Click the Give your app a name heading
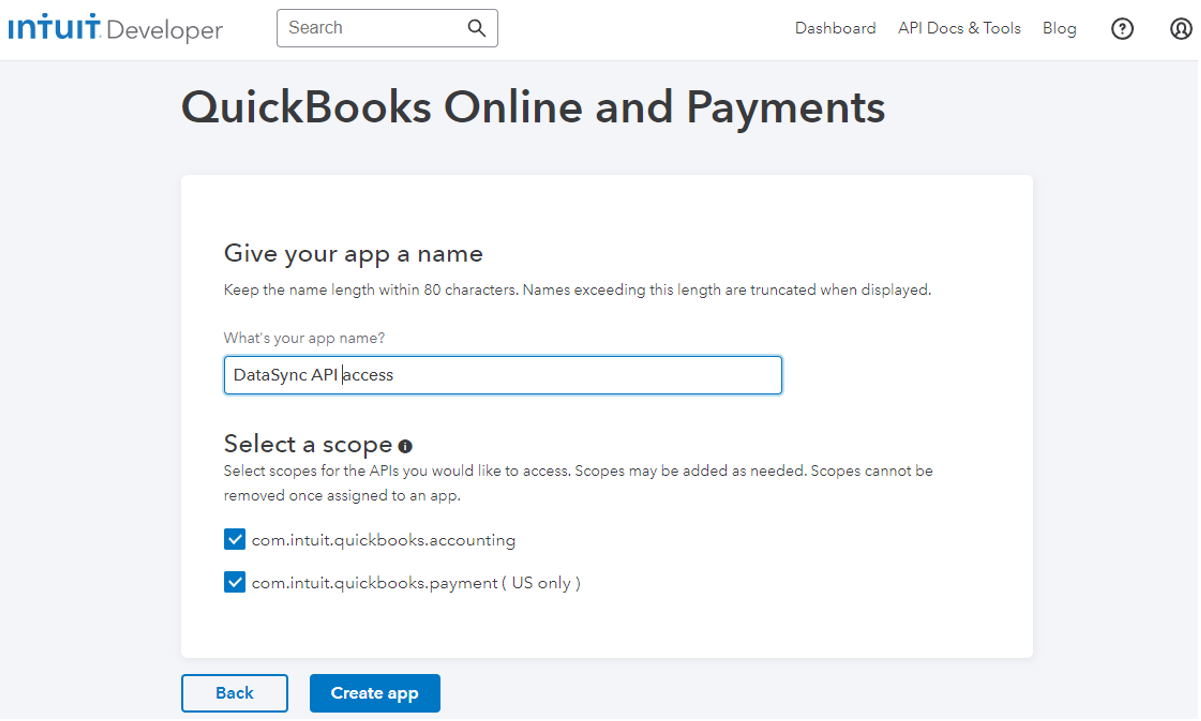1201x721 pixels. point(353,253)
